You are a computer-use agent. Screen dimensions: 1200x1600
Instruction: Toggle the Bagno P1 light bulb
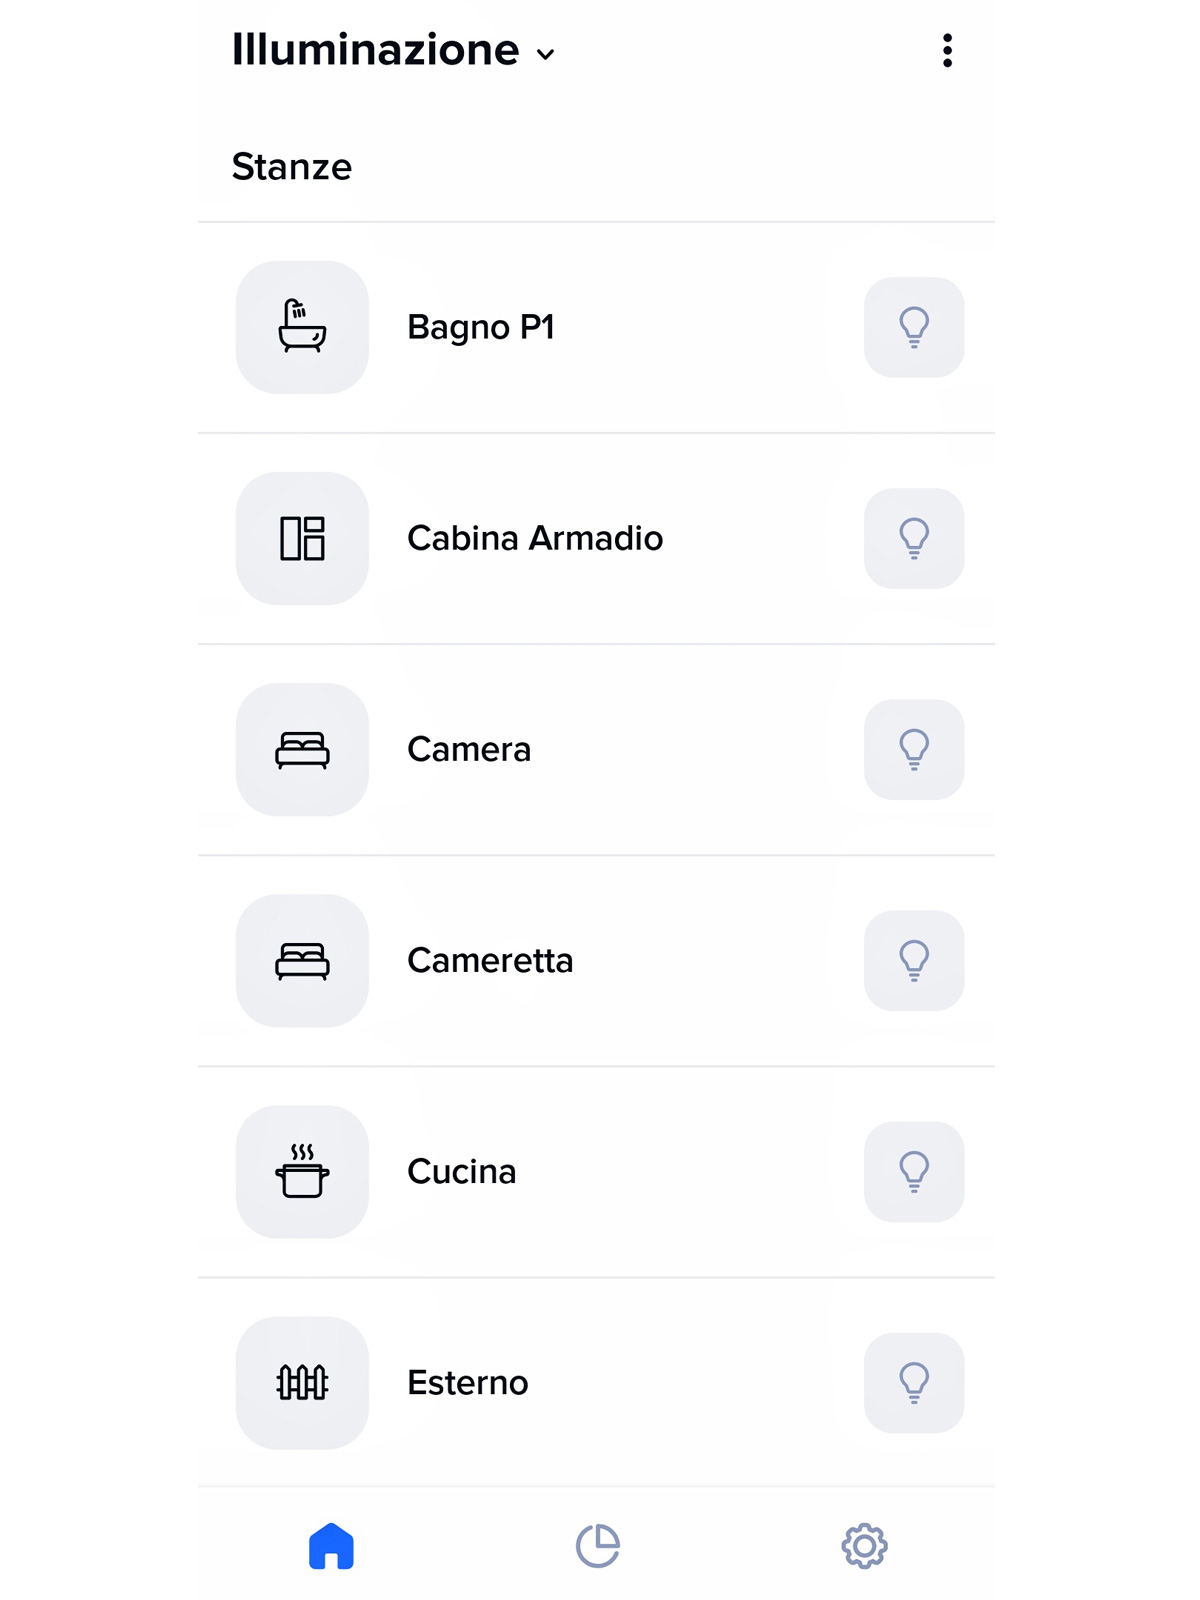(914, 327)
